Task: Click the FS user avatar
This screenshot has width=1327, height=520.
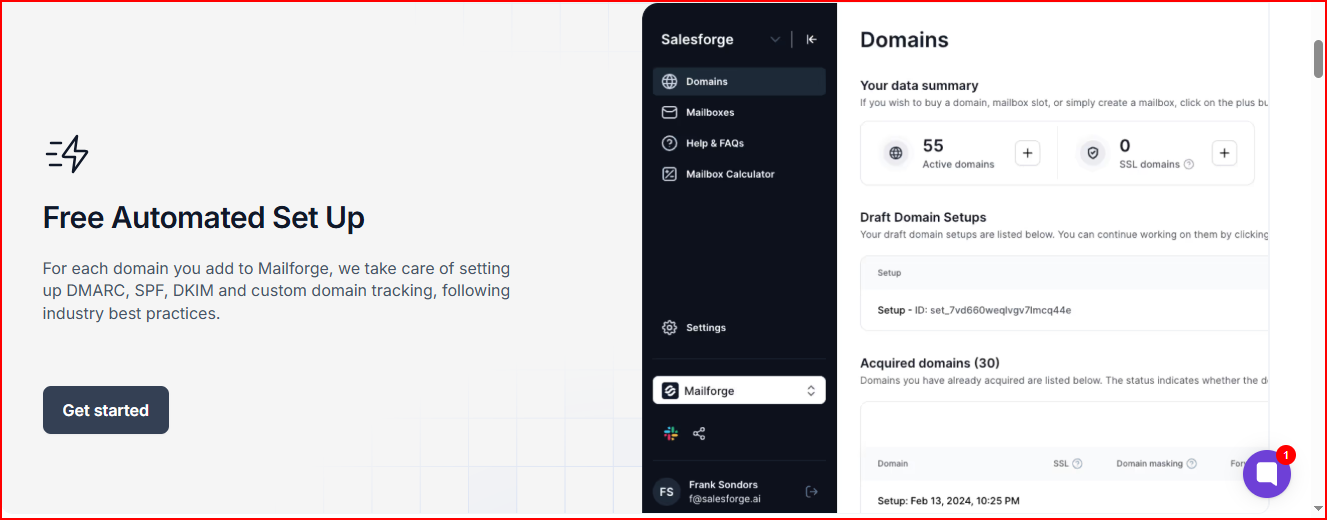Action: 667,492
